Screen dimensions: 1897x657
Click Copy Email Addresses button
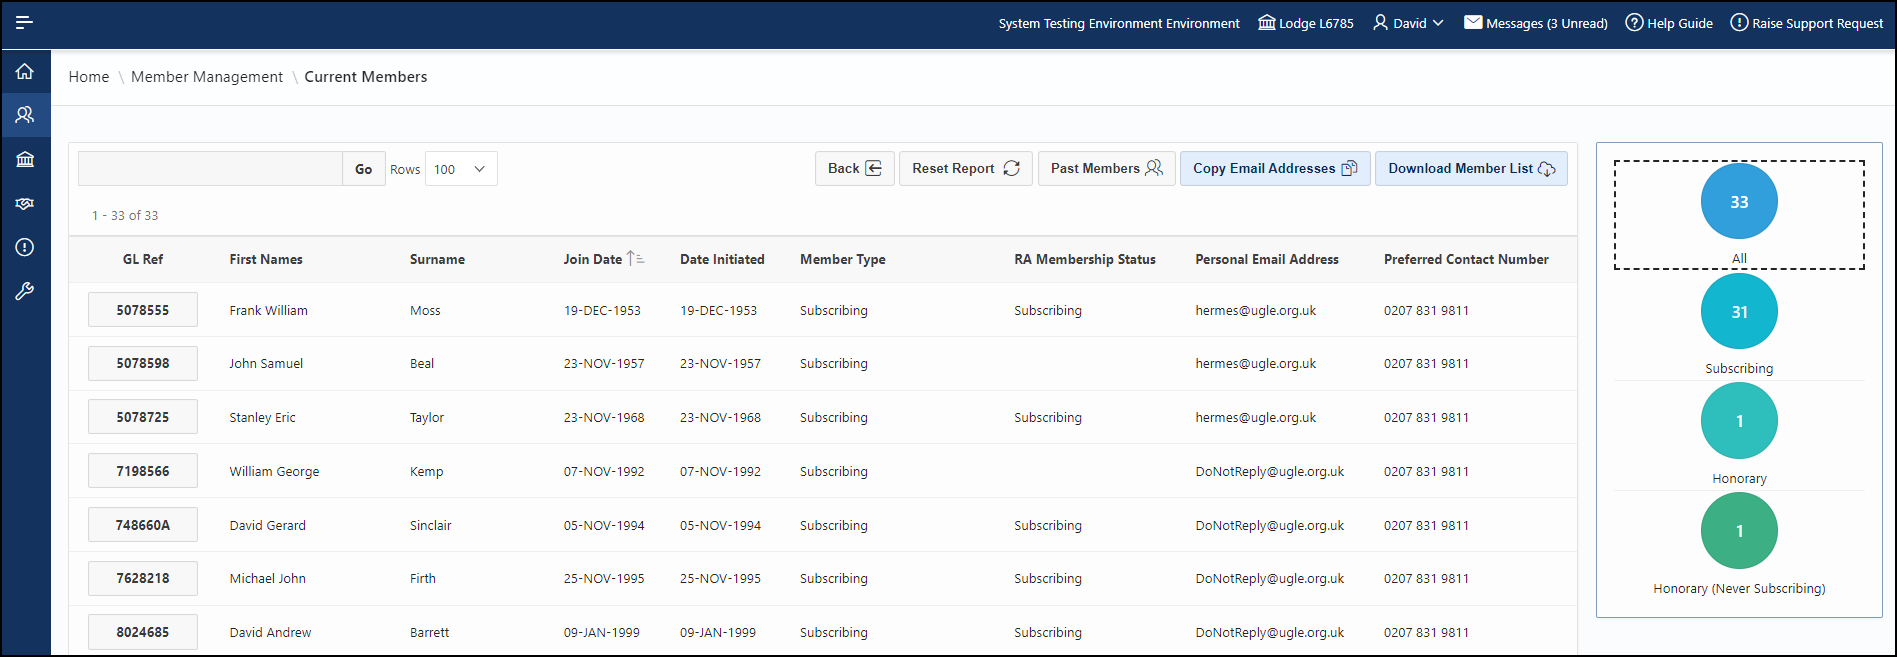pyautogui.click(x=1274, y=168)
